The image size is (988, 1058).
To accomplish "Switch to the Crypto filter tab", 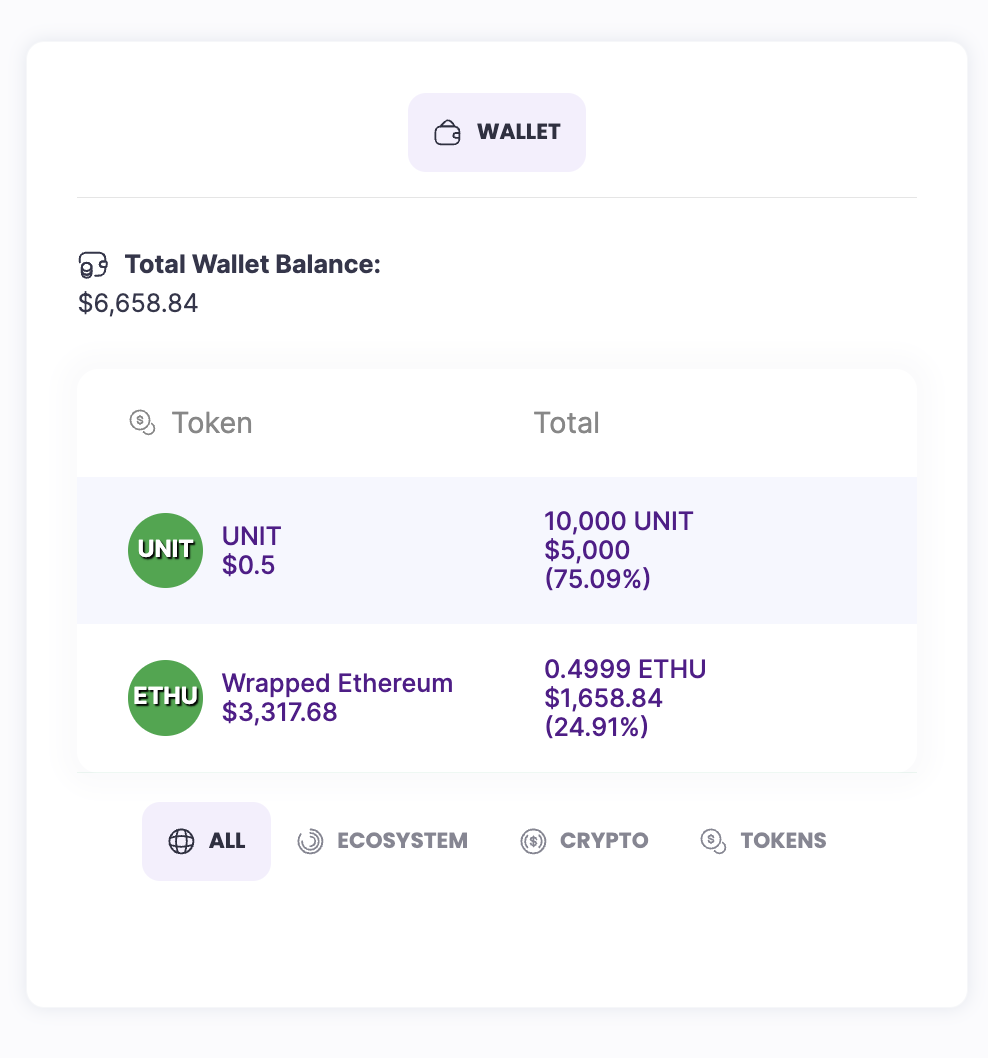I will [585, 842].
